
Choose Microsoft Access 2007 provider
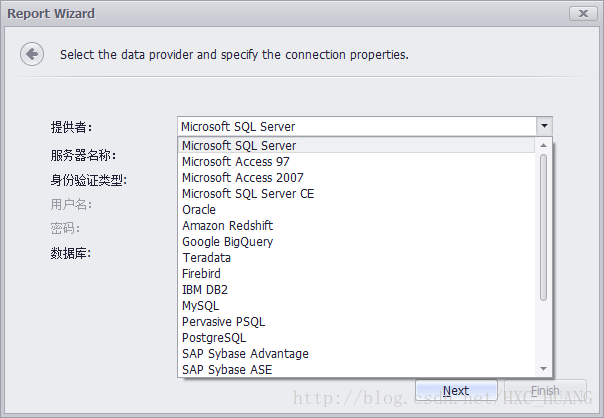(356, 178)
